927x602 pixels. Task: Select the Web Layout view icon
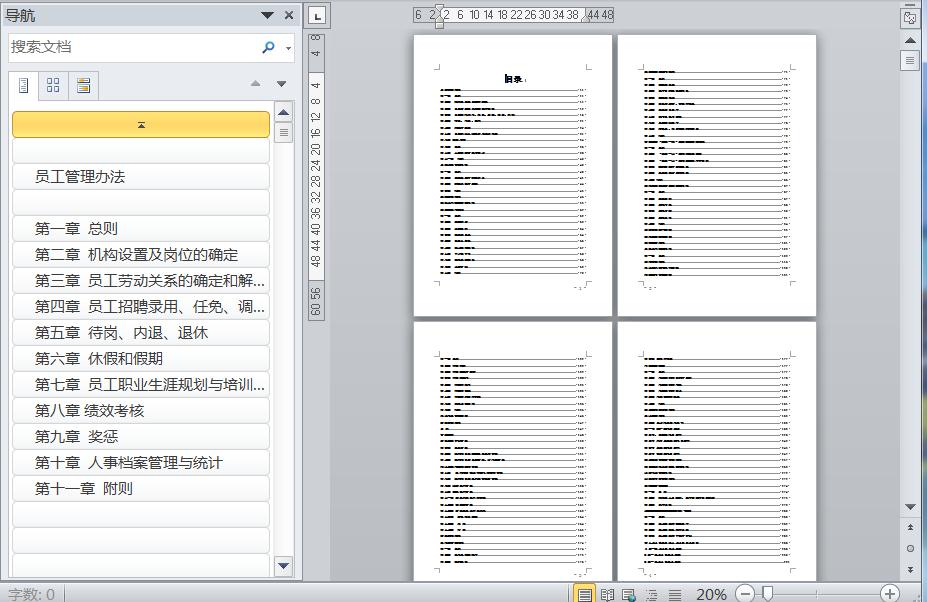tap(628, 593)
